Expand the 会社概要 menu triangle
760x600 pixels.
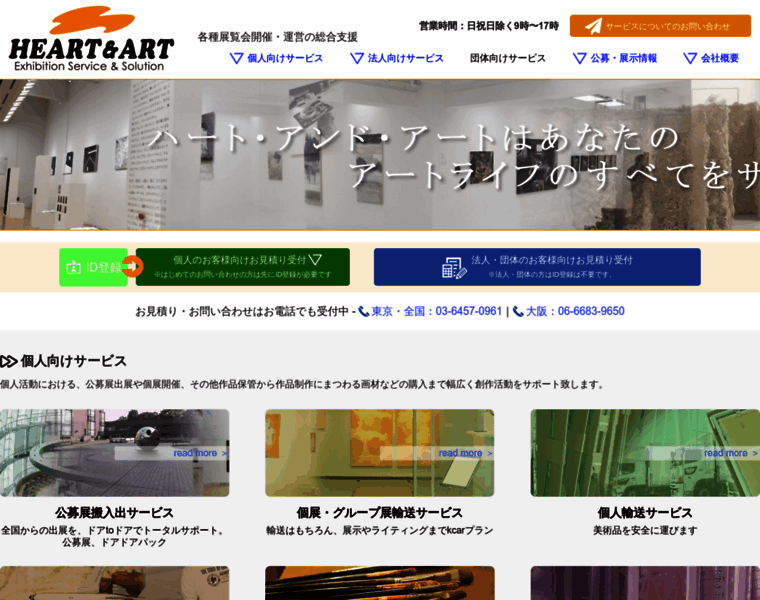click(x=690, y=59)
